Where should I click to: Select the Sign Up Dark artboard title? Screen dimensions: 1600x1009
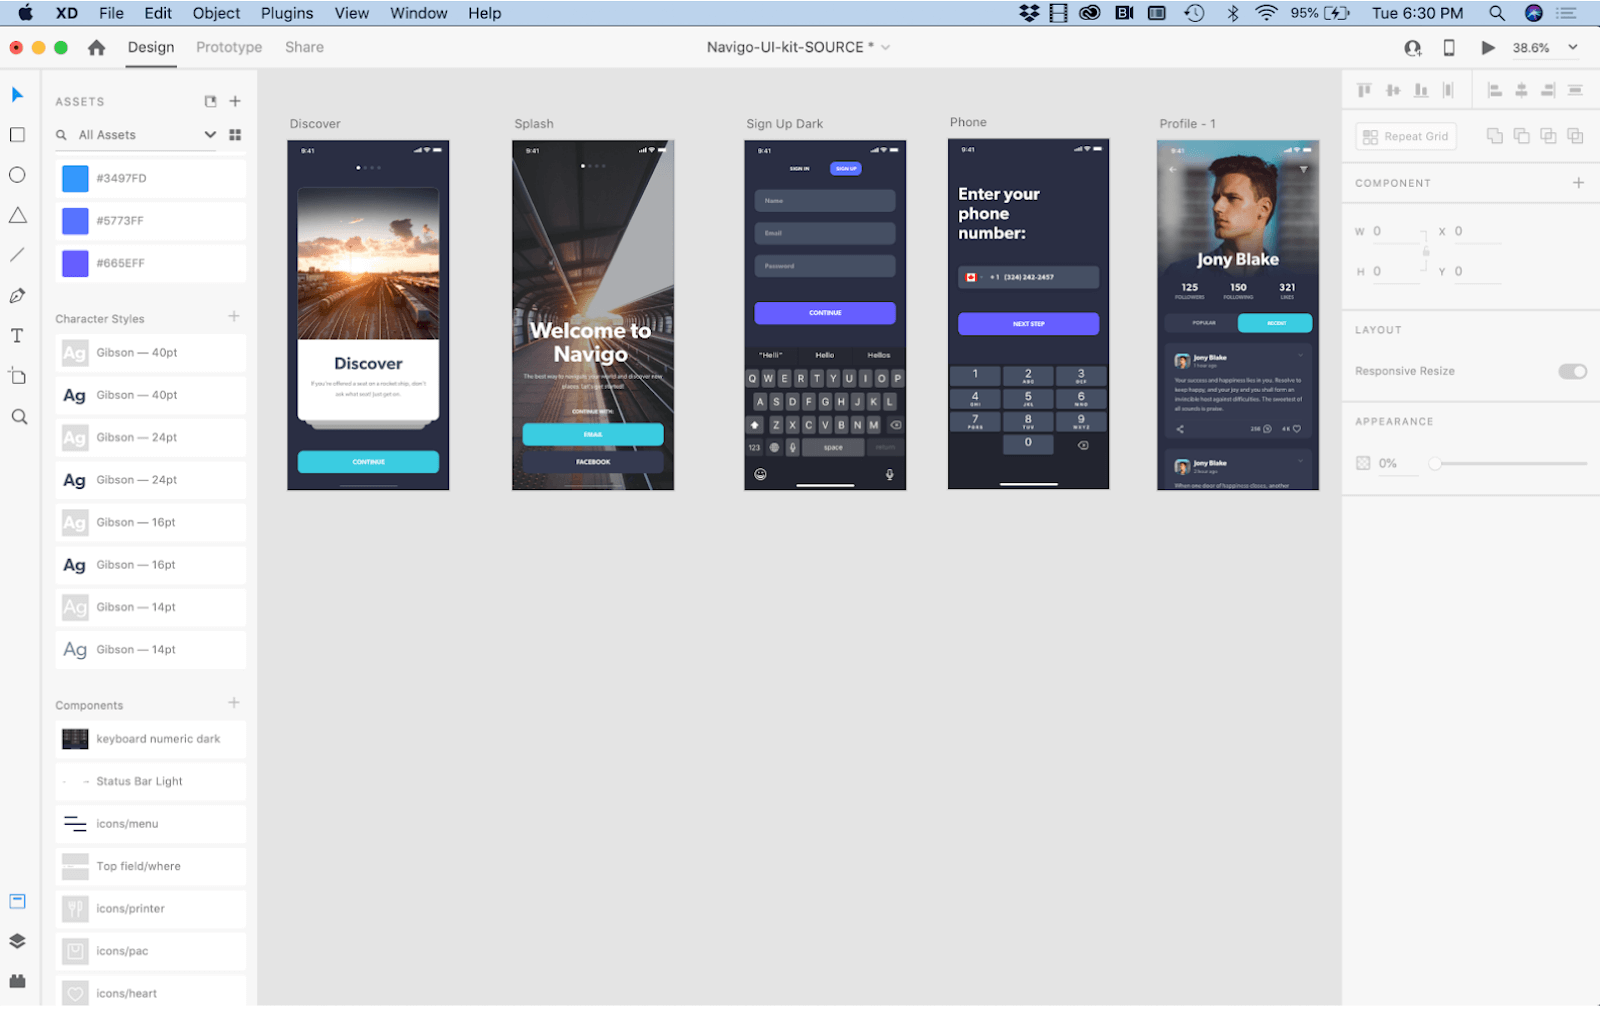tap(784, 124)
